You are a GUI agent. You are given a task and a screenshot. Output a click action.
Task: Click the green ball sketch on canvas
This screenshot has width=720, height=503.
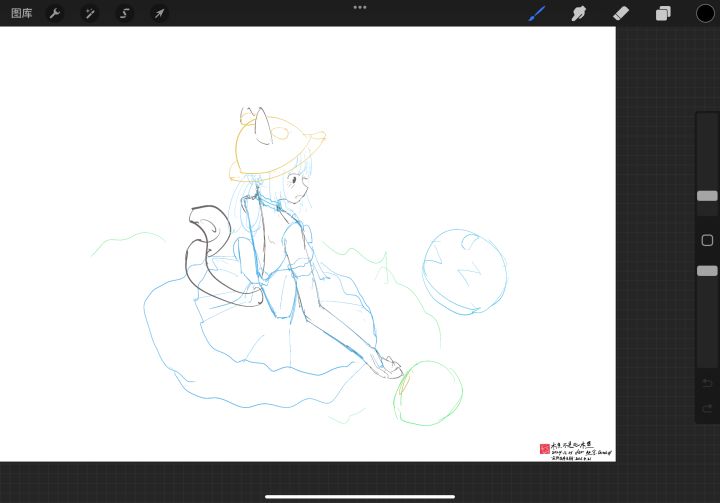click(x=428, y=393)
